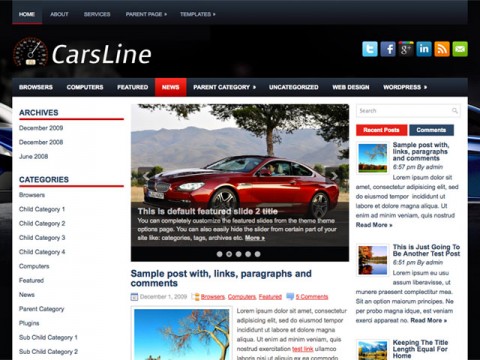Open the Plugins category link

[29, 323]
